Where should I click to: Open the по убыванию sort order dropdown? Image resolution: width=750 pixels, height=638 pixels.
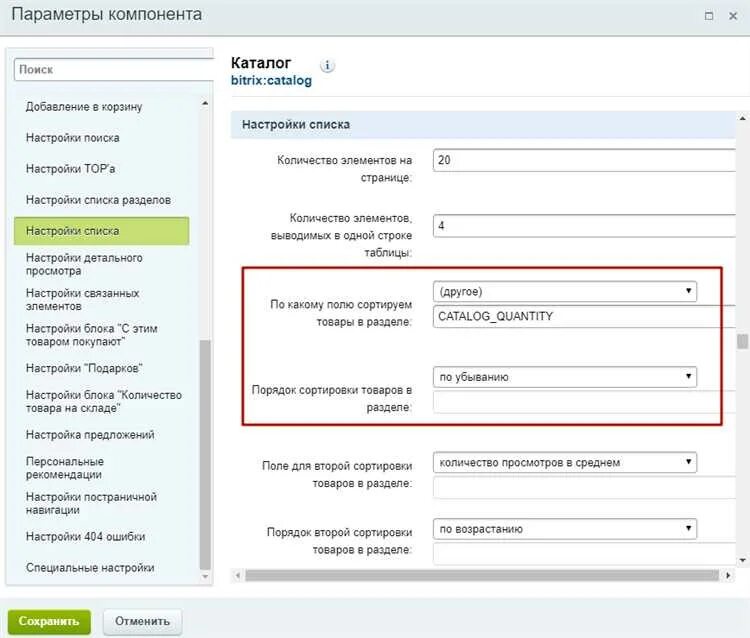[x=565, y=377]
